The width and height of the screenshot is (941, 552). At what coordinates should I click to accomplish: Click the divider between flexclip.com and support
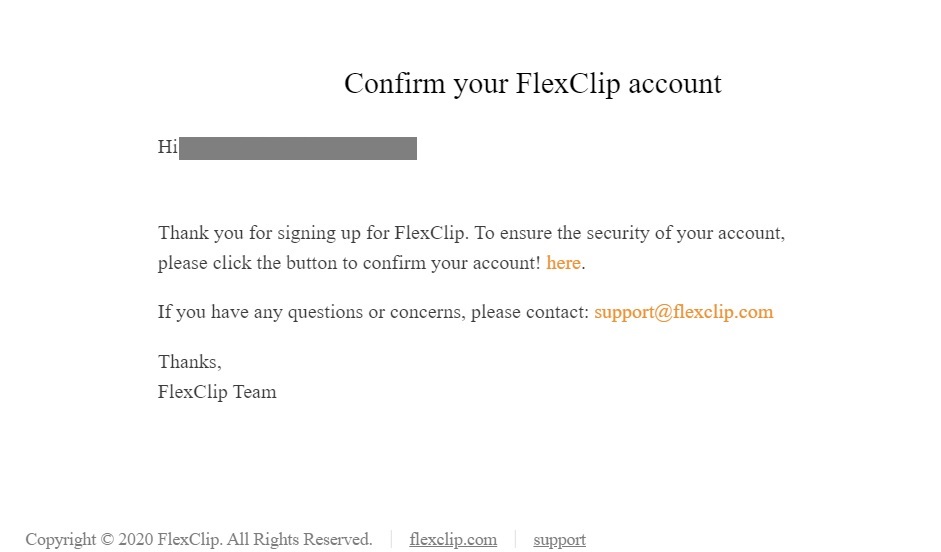(515, 539)
